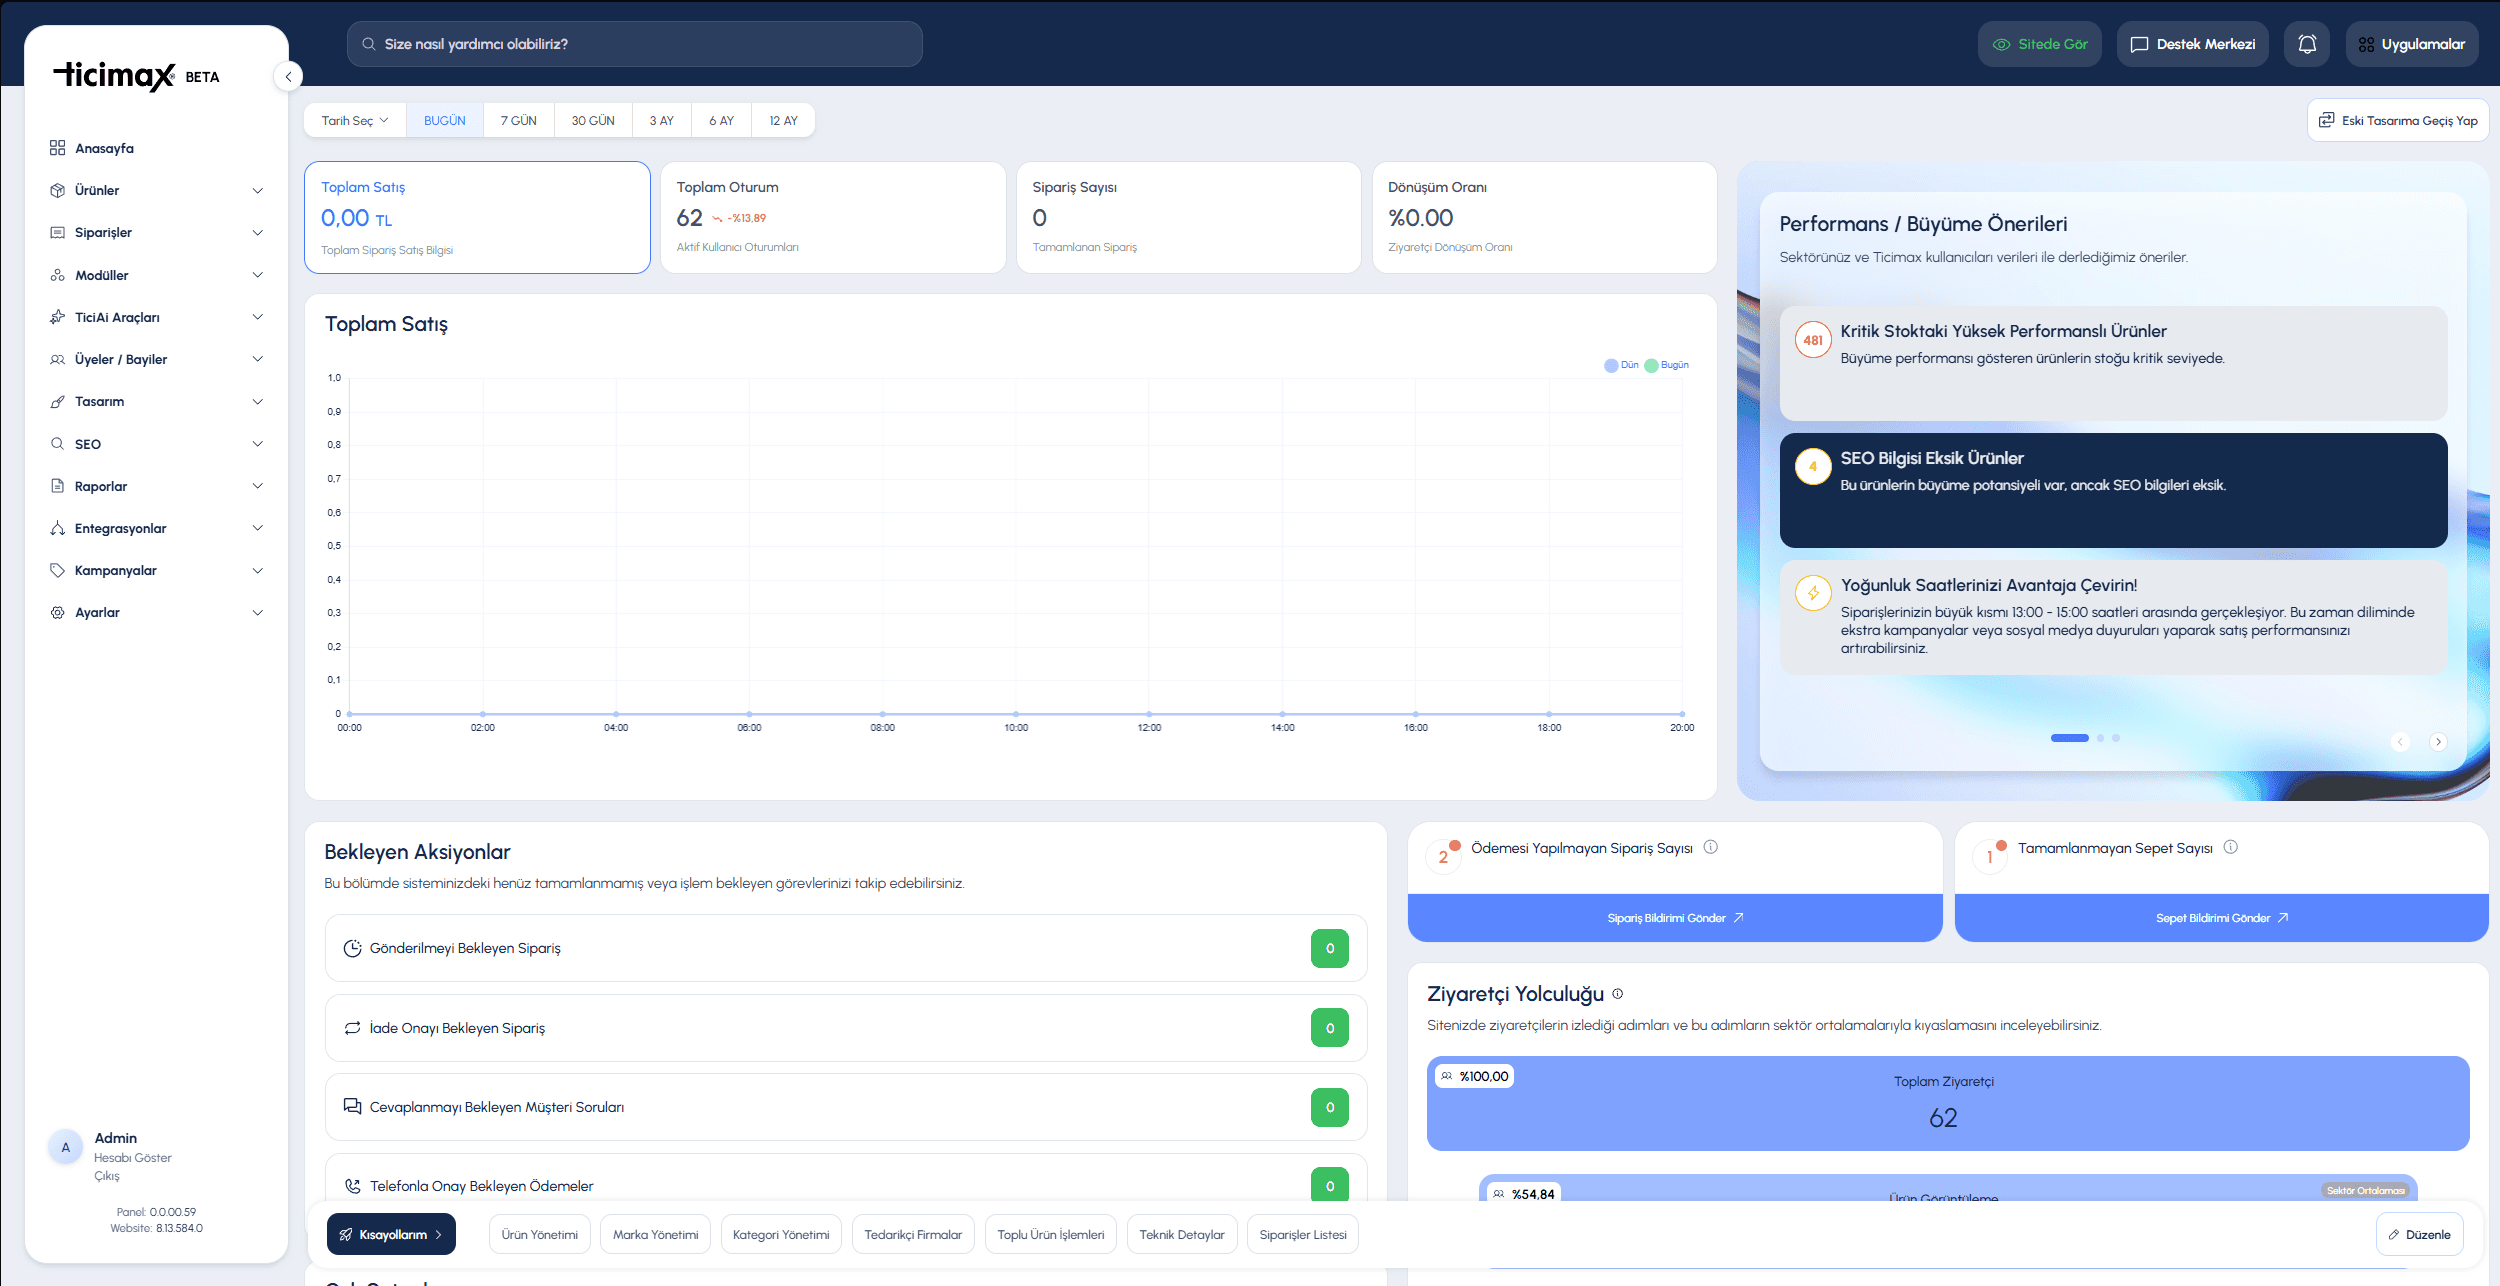The image size is (2500, 1286).
Task: Switch to the 30 GÜN tab
Action: tap(592, 120)
